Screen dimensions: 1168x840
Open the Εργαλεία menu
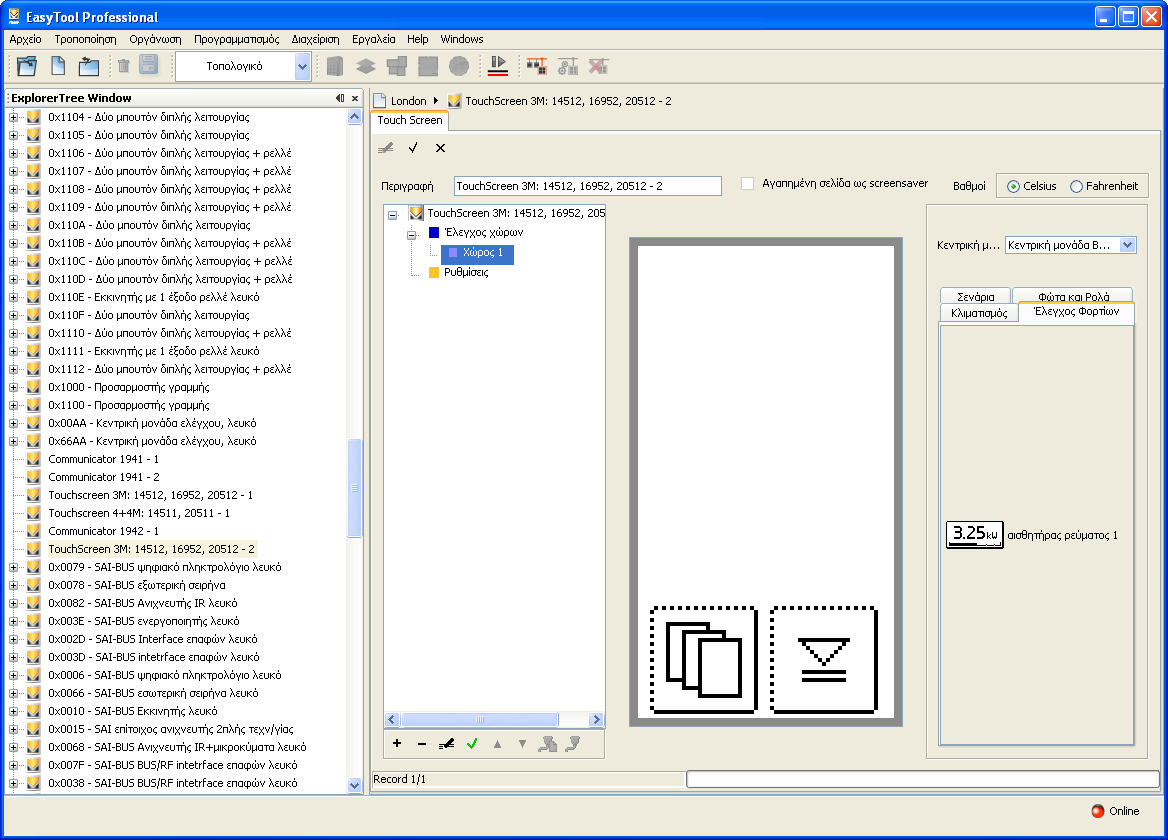pyautogui.click(x=373, y=39)
